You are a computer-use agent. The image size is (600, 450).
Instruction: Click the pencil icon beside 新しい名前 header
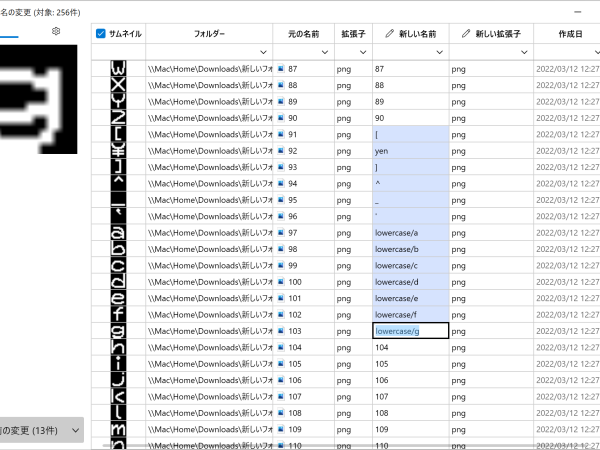coord(389,34)
